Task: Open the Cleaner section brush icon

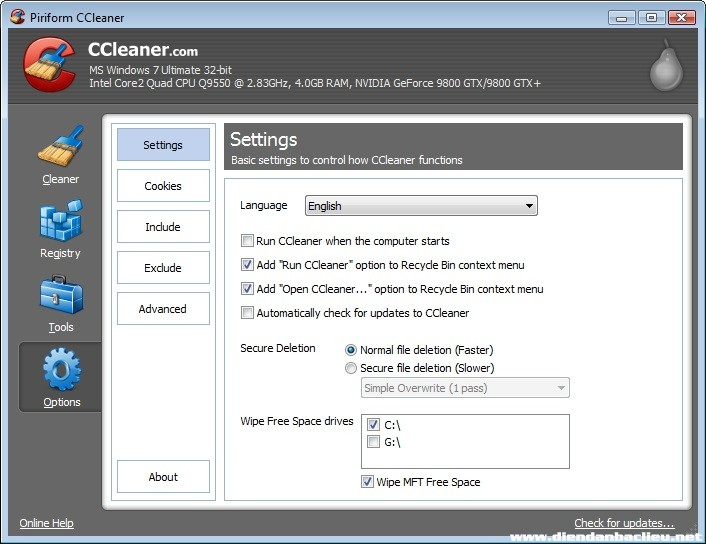Action: click(60, 147)
